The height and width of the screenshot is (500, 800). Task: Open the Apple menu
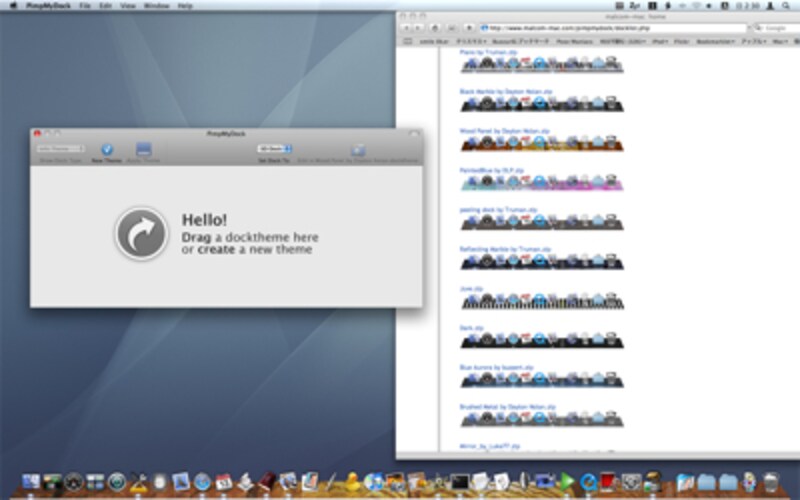tap(13, 6)
